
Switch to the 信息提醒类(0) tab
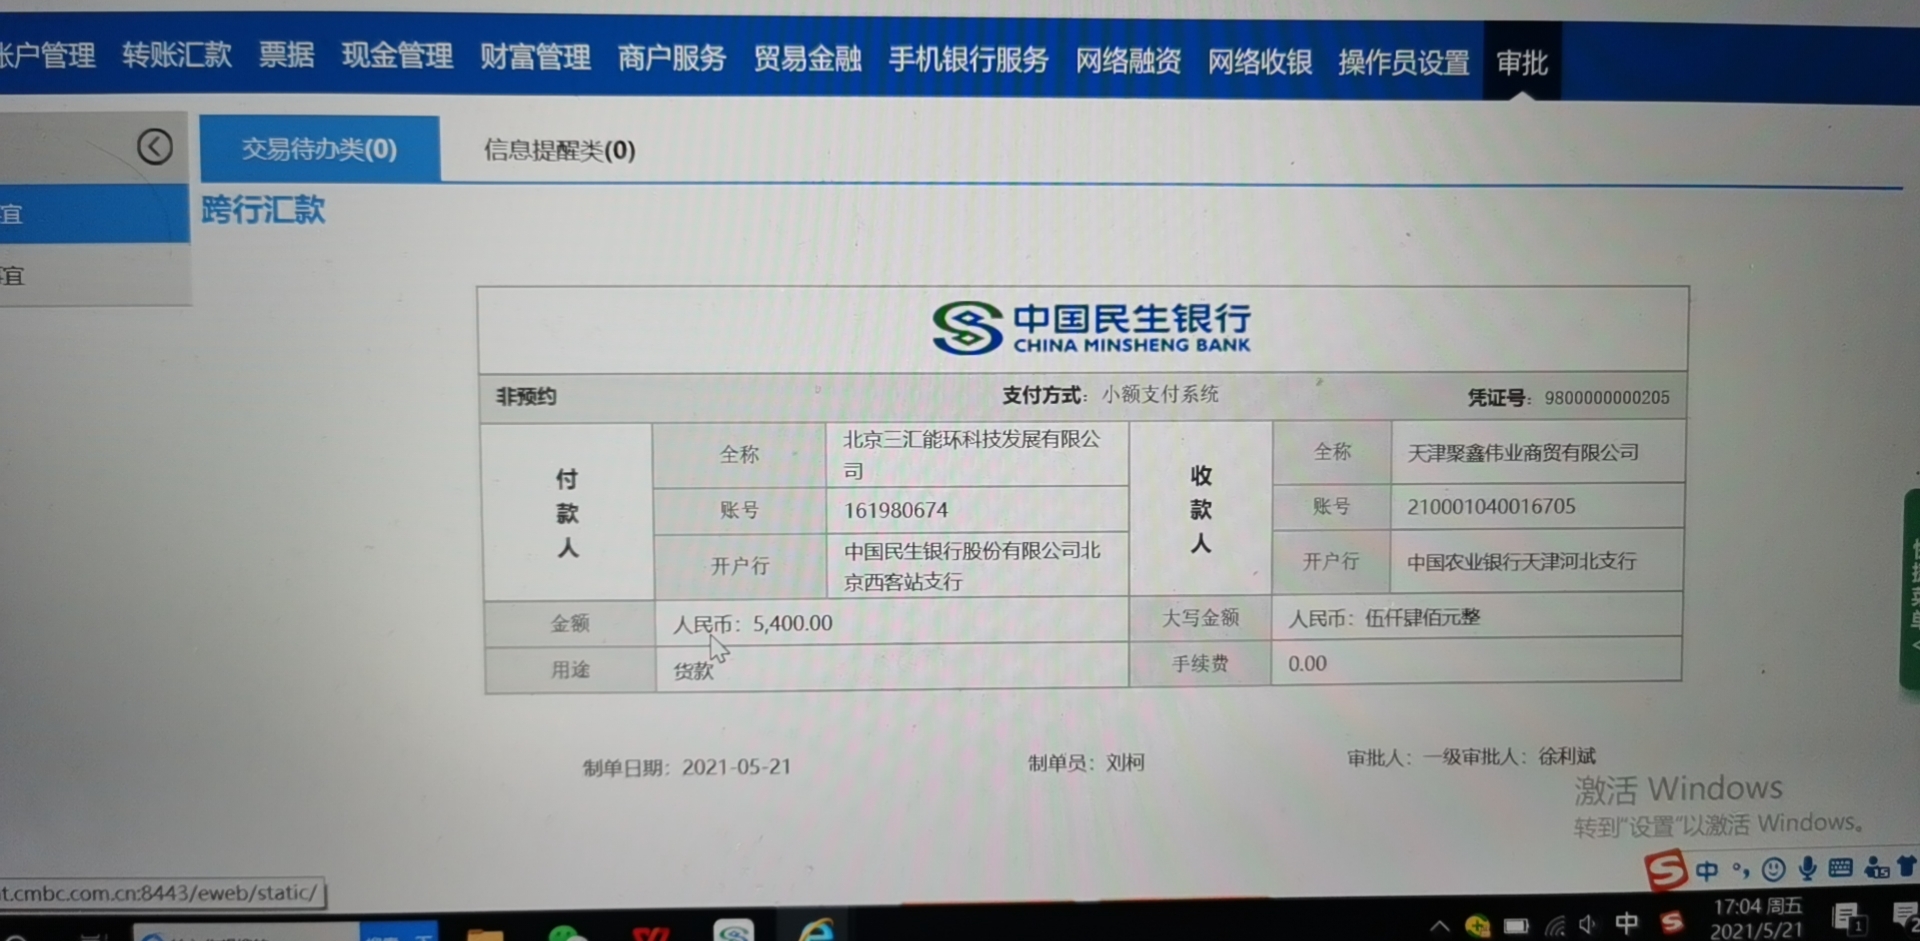point(559,150)
